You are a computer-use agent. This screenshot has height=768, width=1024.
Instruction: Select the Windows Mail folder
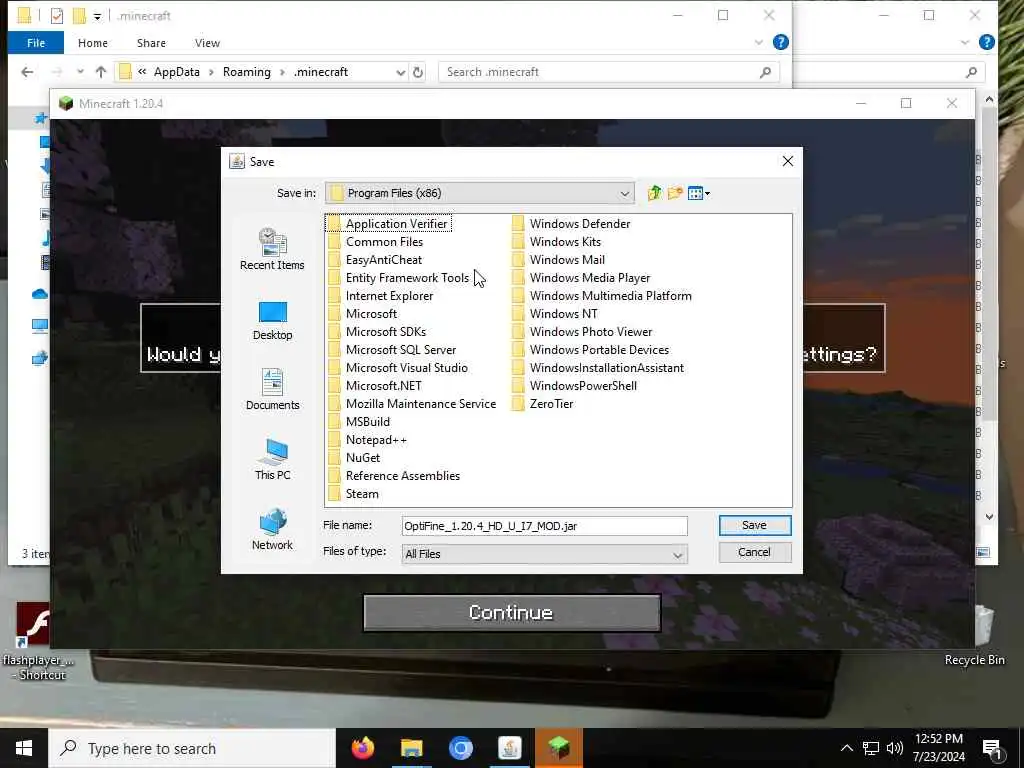click(558, 259)
